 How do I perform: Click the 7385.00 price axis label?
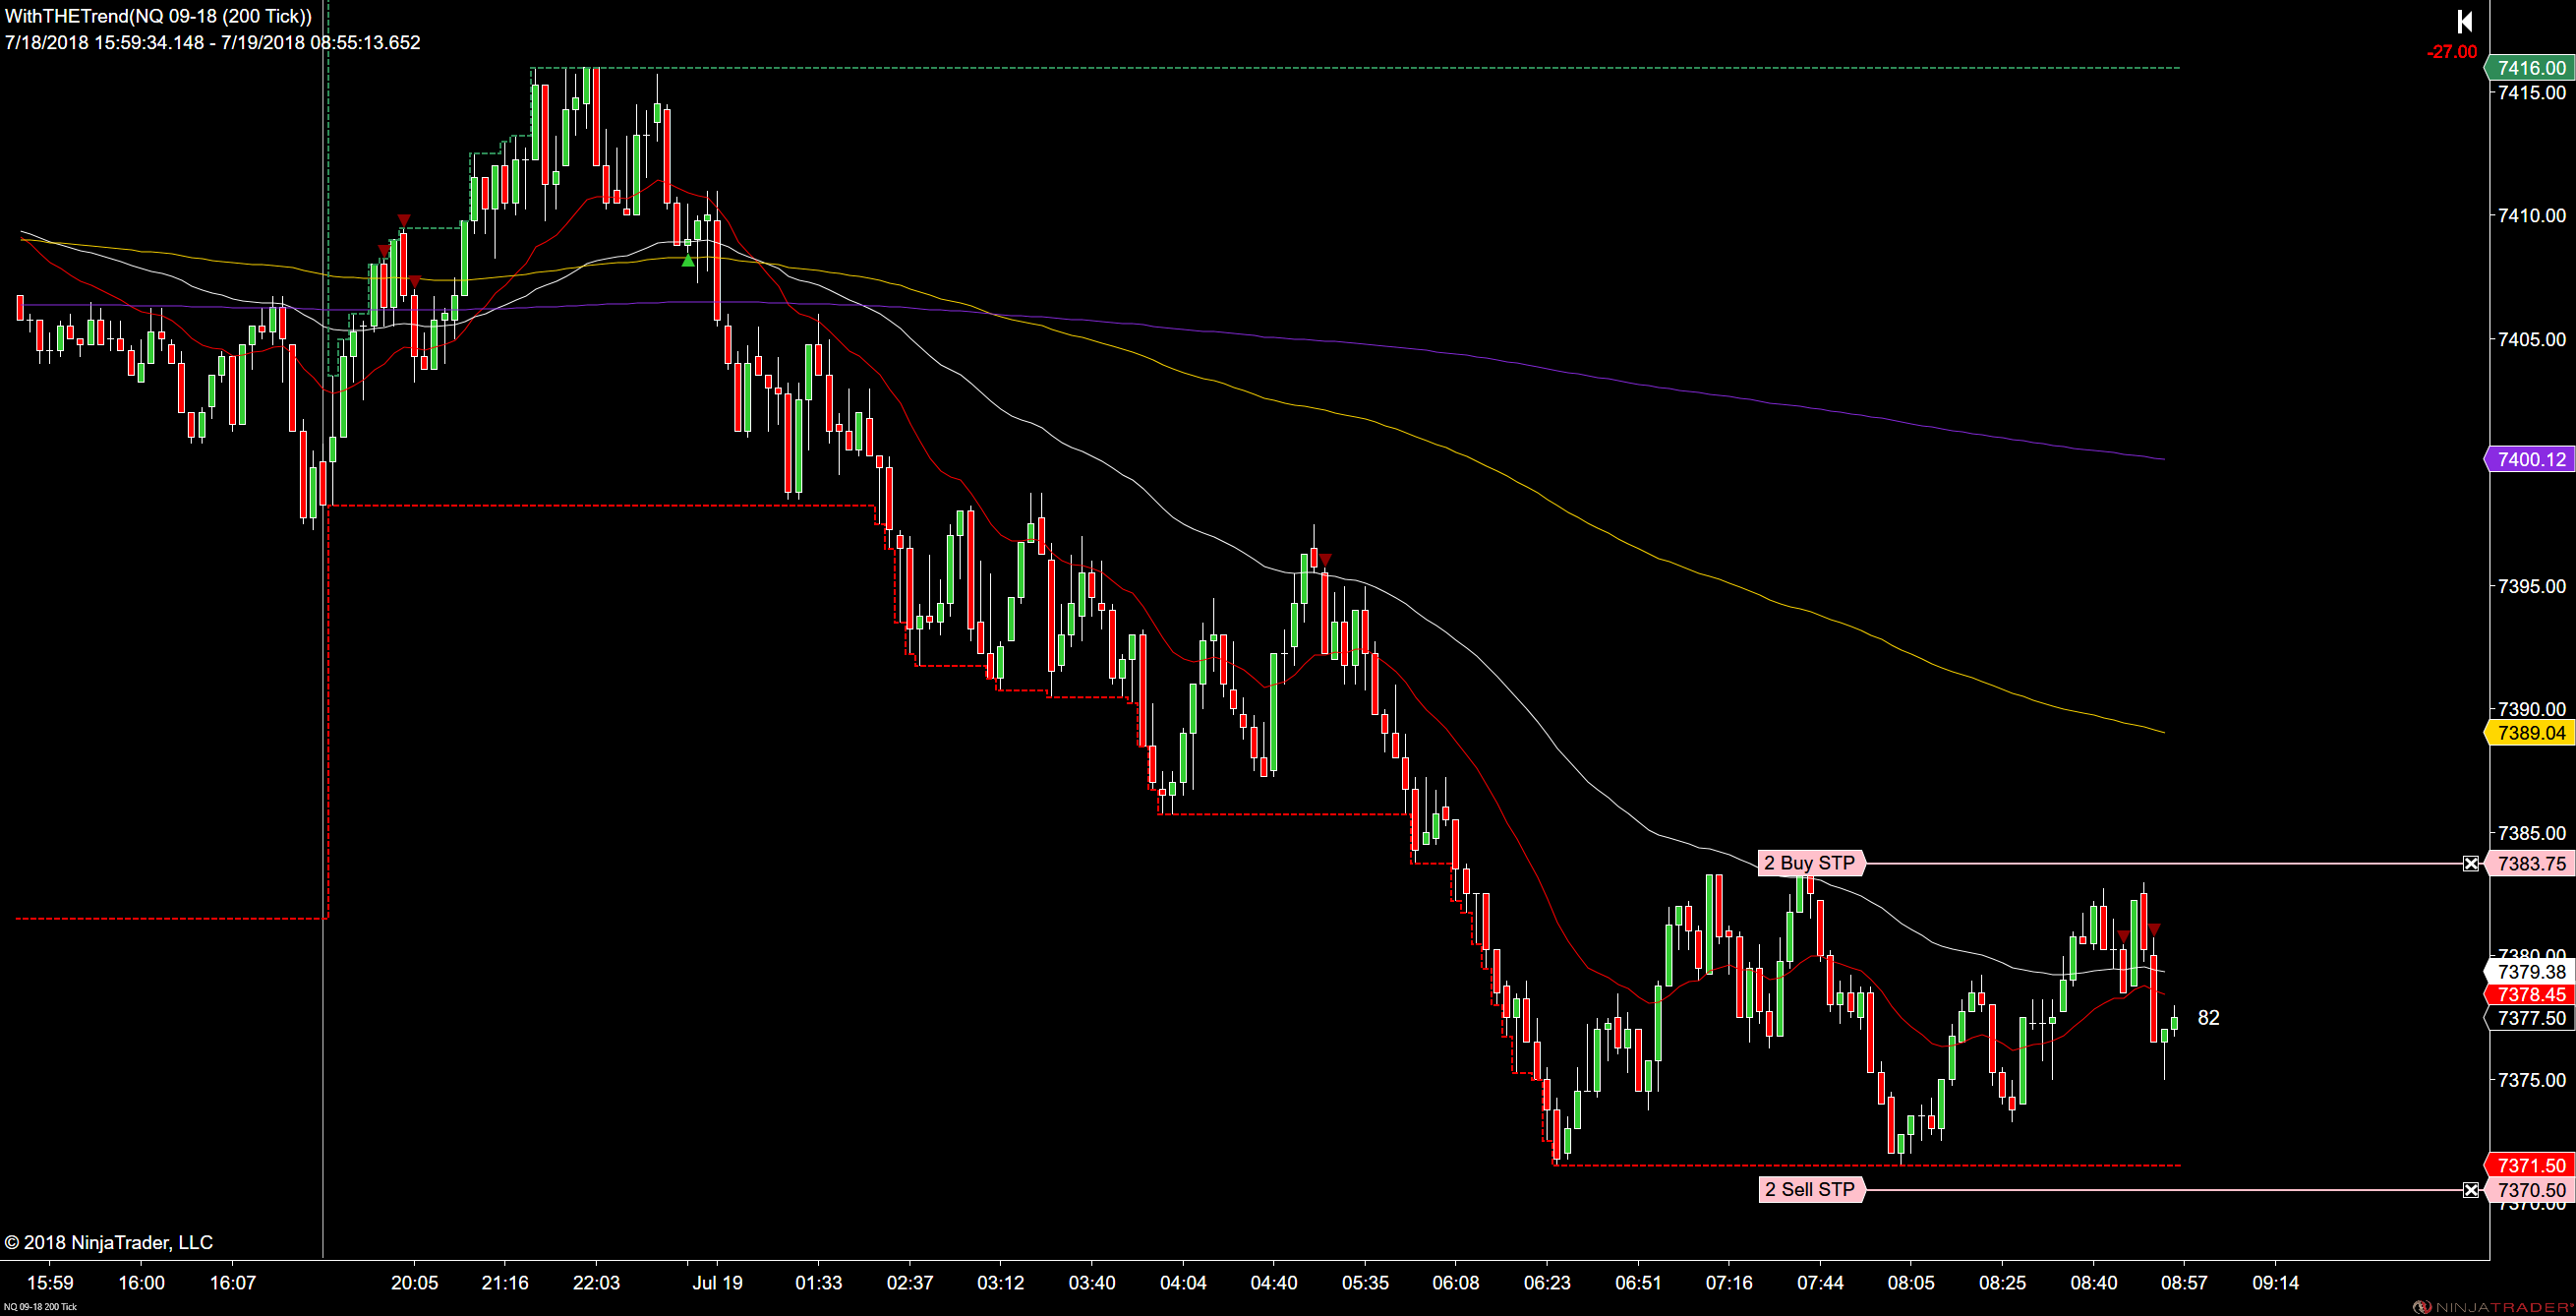point(2531,833)
